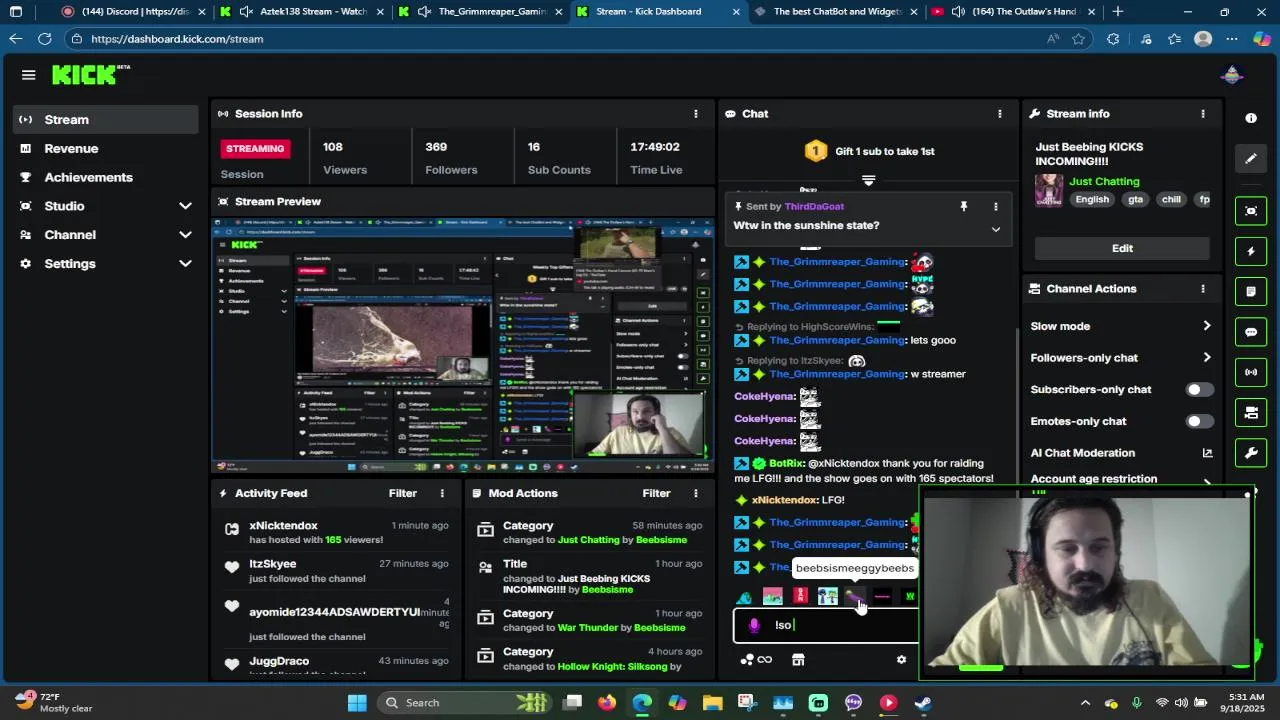Image resolution: width=1280 pixels, height=720 pixels.
Task: Open Followers-only chat options chevron
Action: click(x=1206, y=358)
